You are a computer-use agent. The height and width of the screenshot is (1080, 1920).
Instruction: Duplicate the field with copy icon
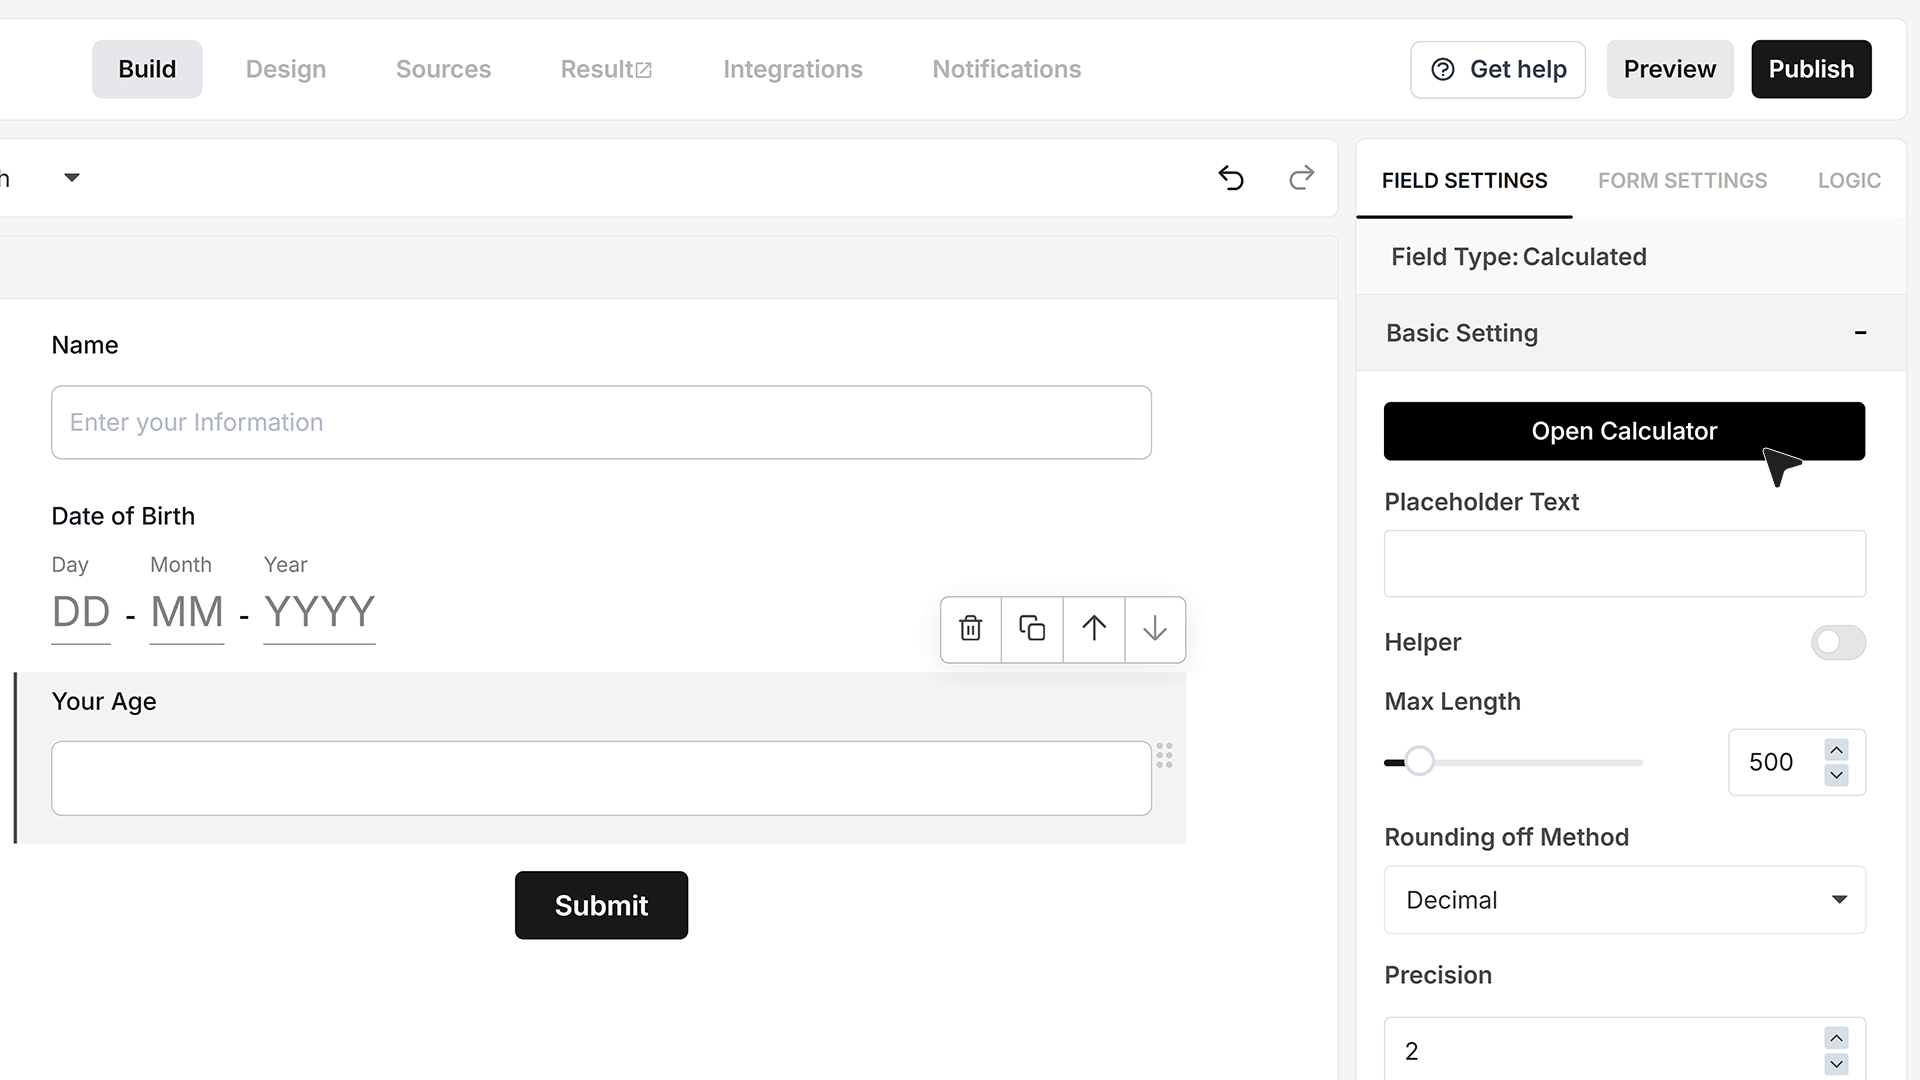point(1032,629)
